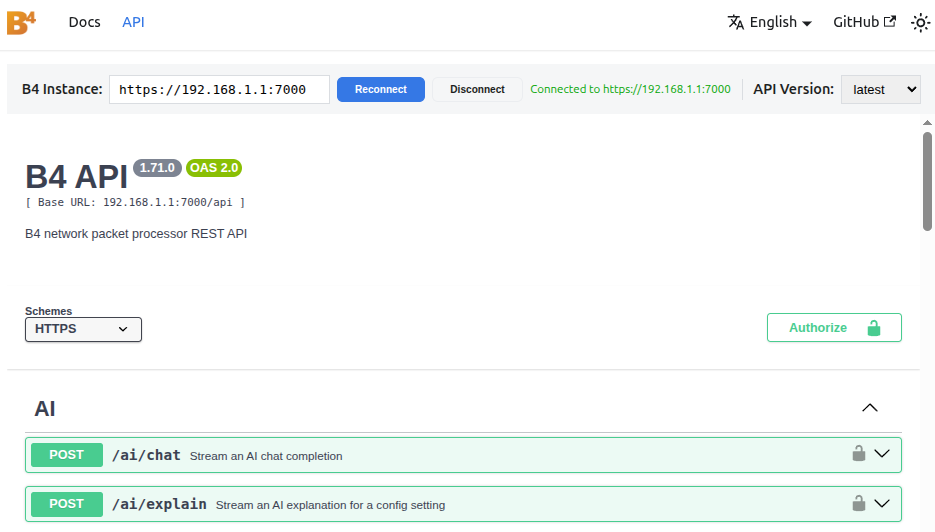This screenshot has height=532, width=935.
Task: Click the GitHub external link icon
Action: (890, 21)
